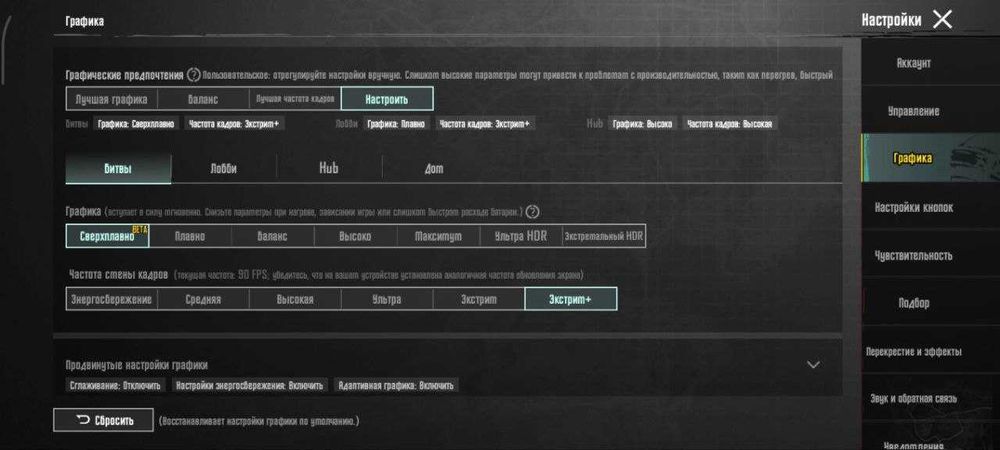The image size is (1000, 450).
Task: Click Сбросить reset button
Action: 103,420
